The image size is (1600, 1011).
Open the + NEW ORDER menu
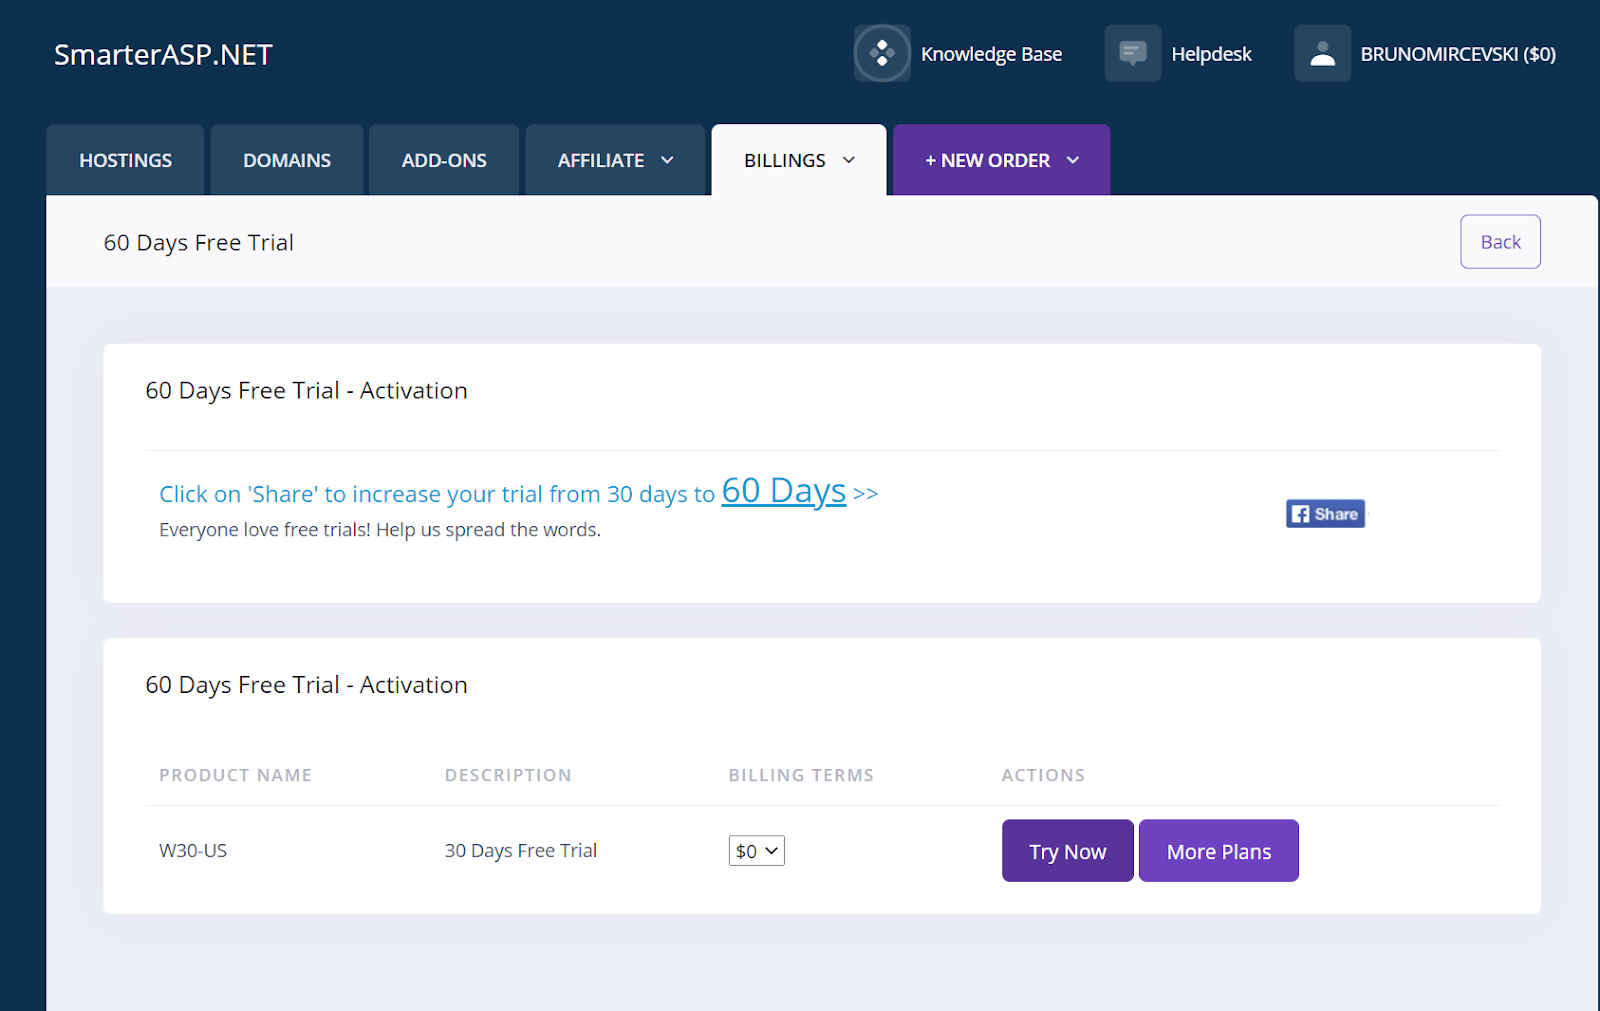click(x=1001, y=160)
